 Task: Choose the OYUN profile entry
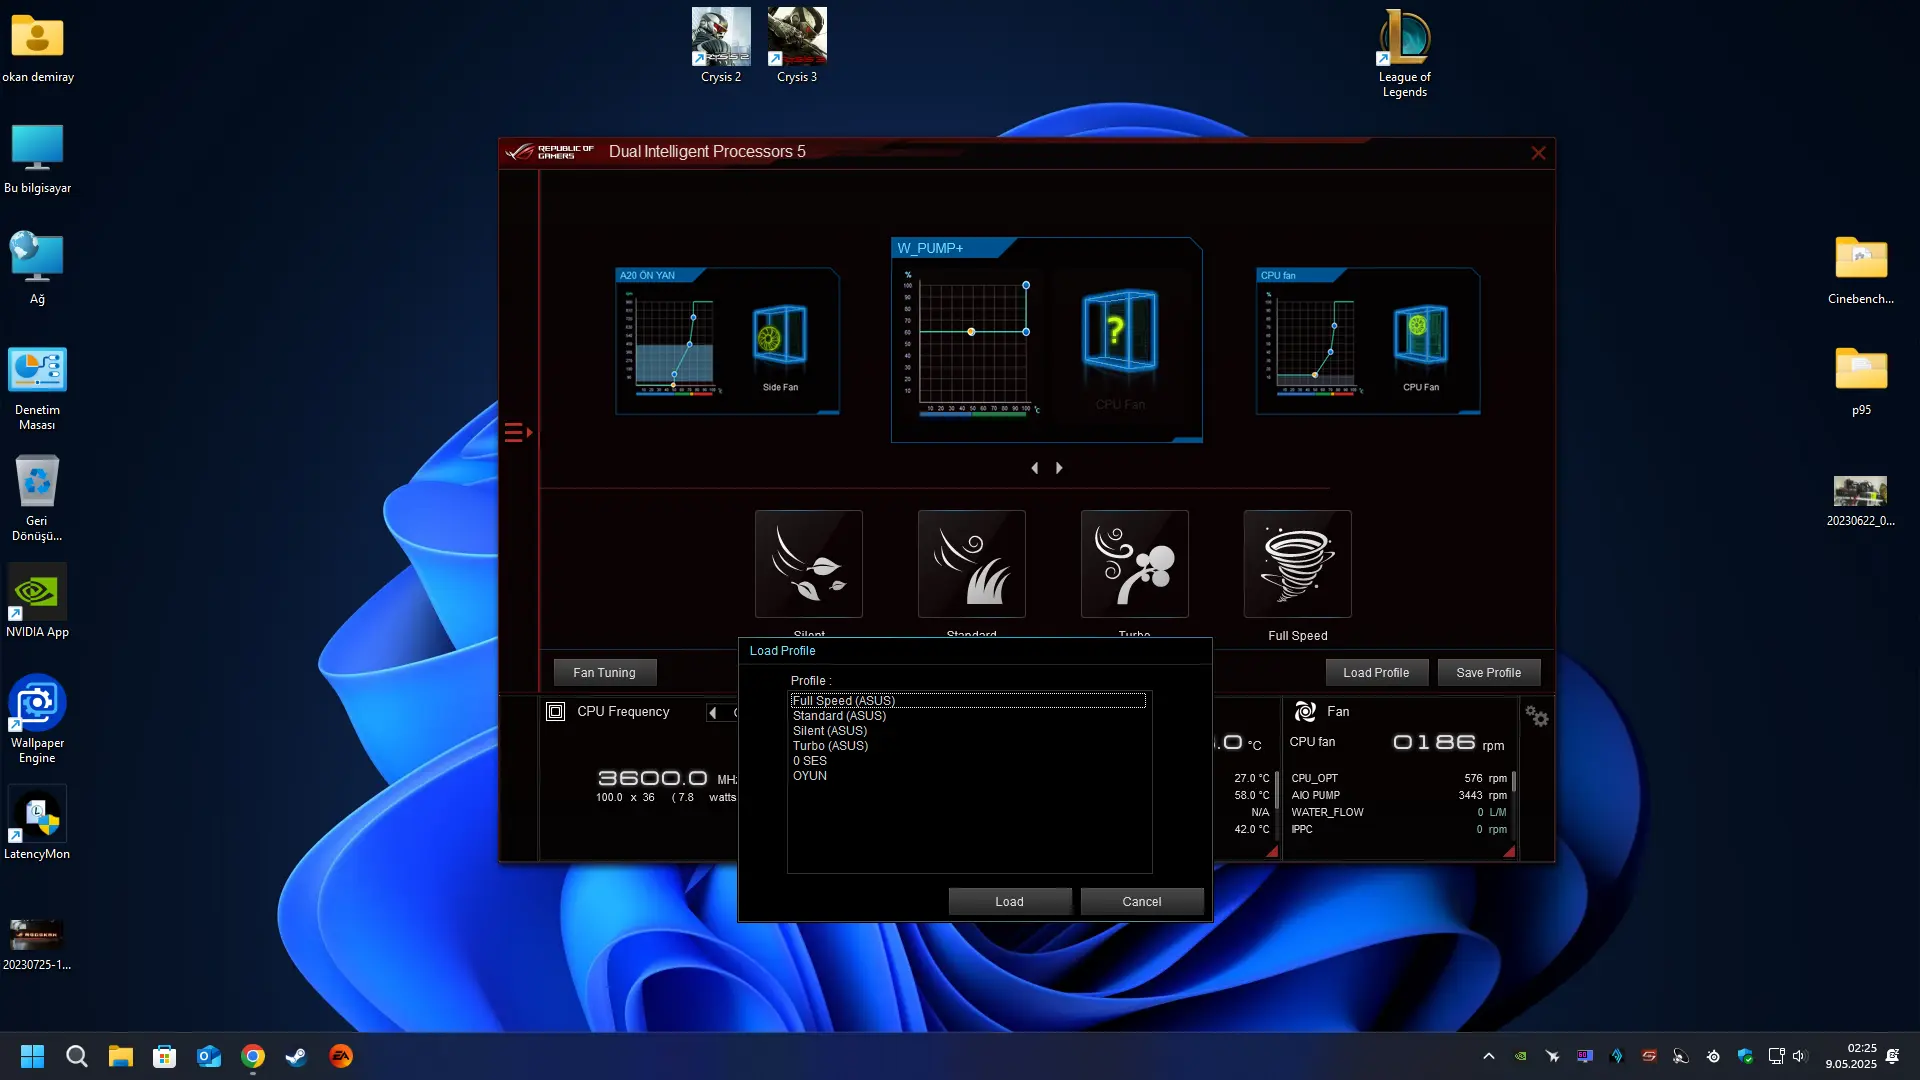tap(810, 776)
